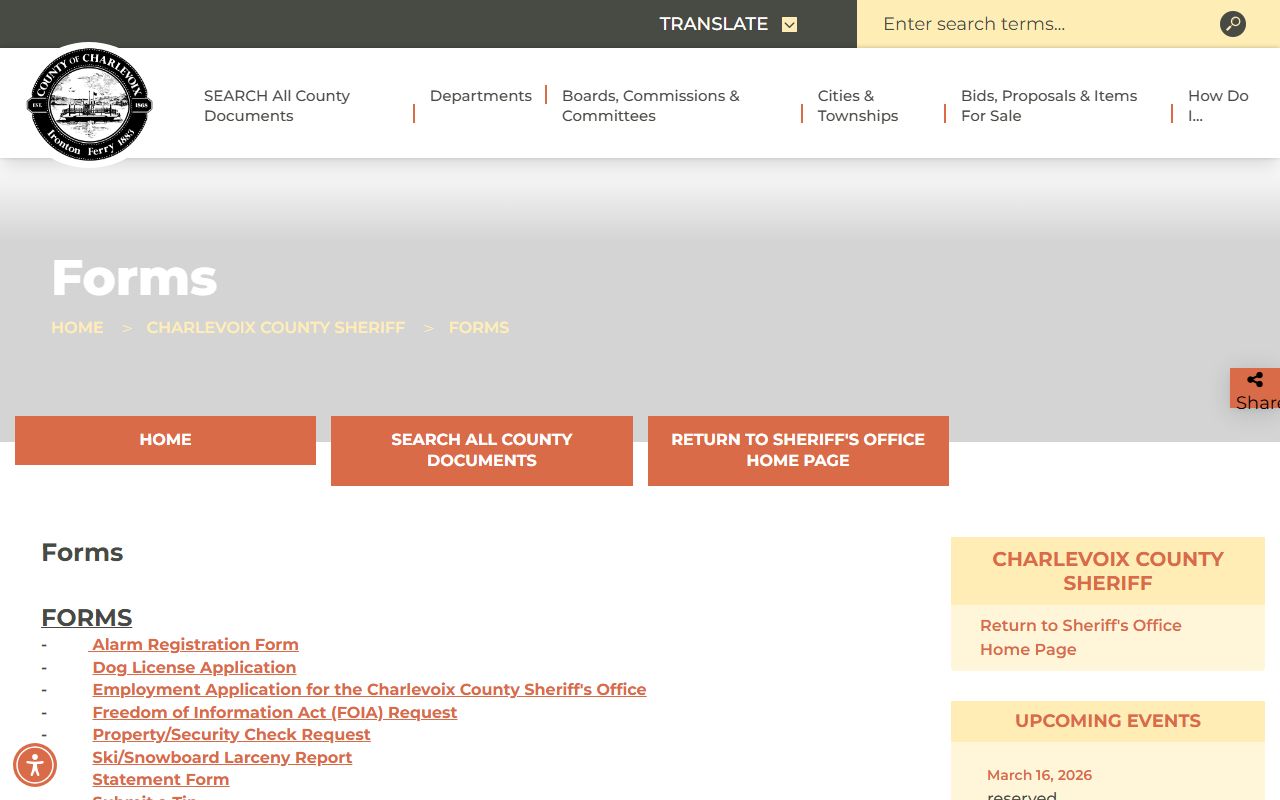
Task: Open Charlevoix County Sheriff breadcrumb
Action: 276,327
